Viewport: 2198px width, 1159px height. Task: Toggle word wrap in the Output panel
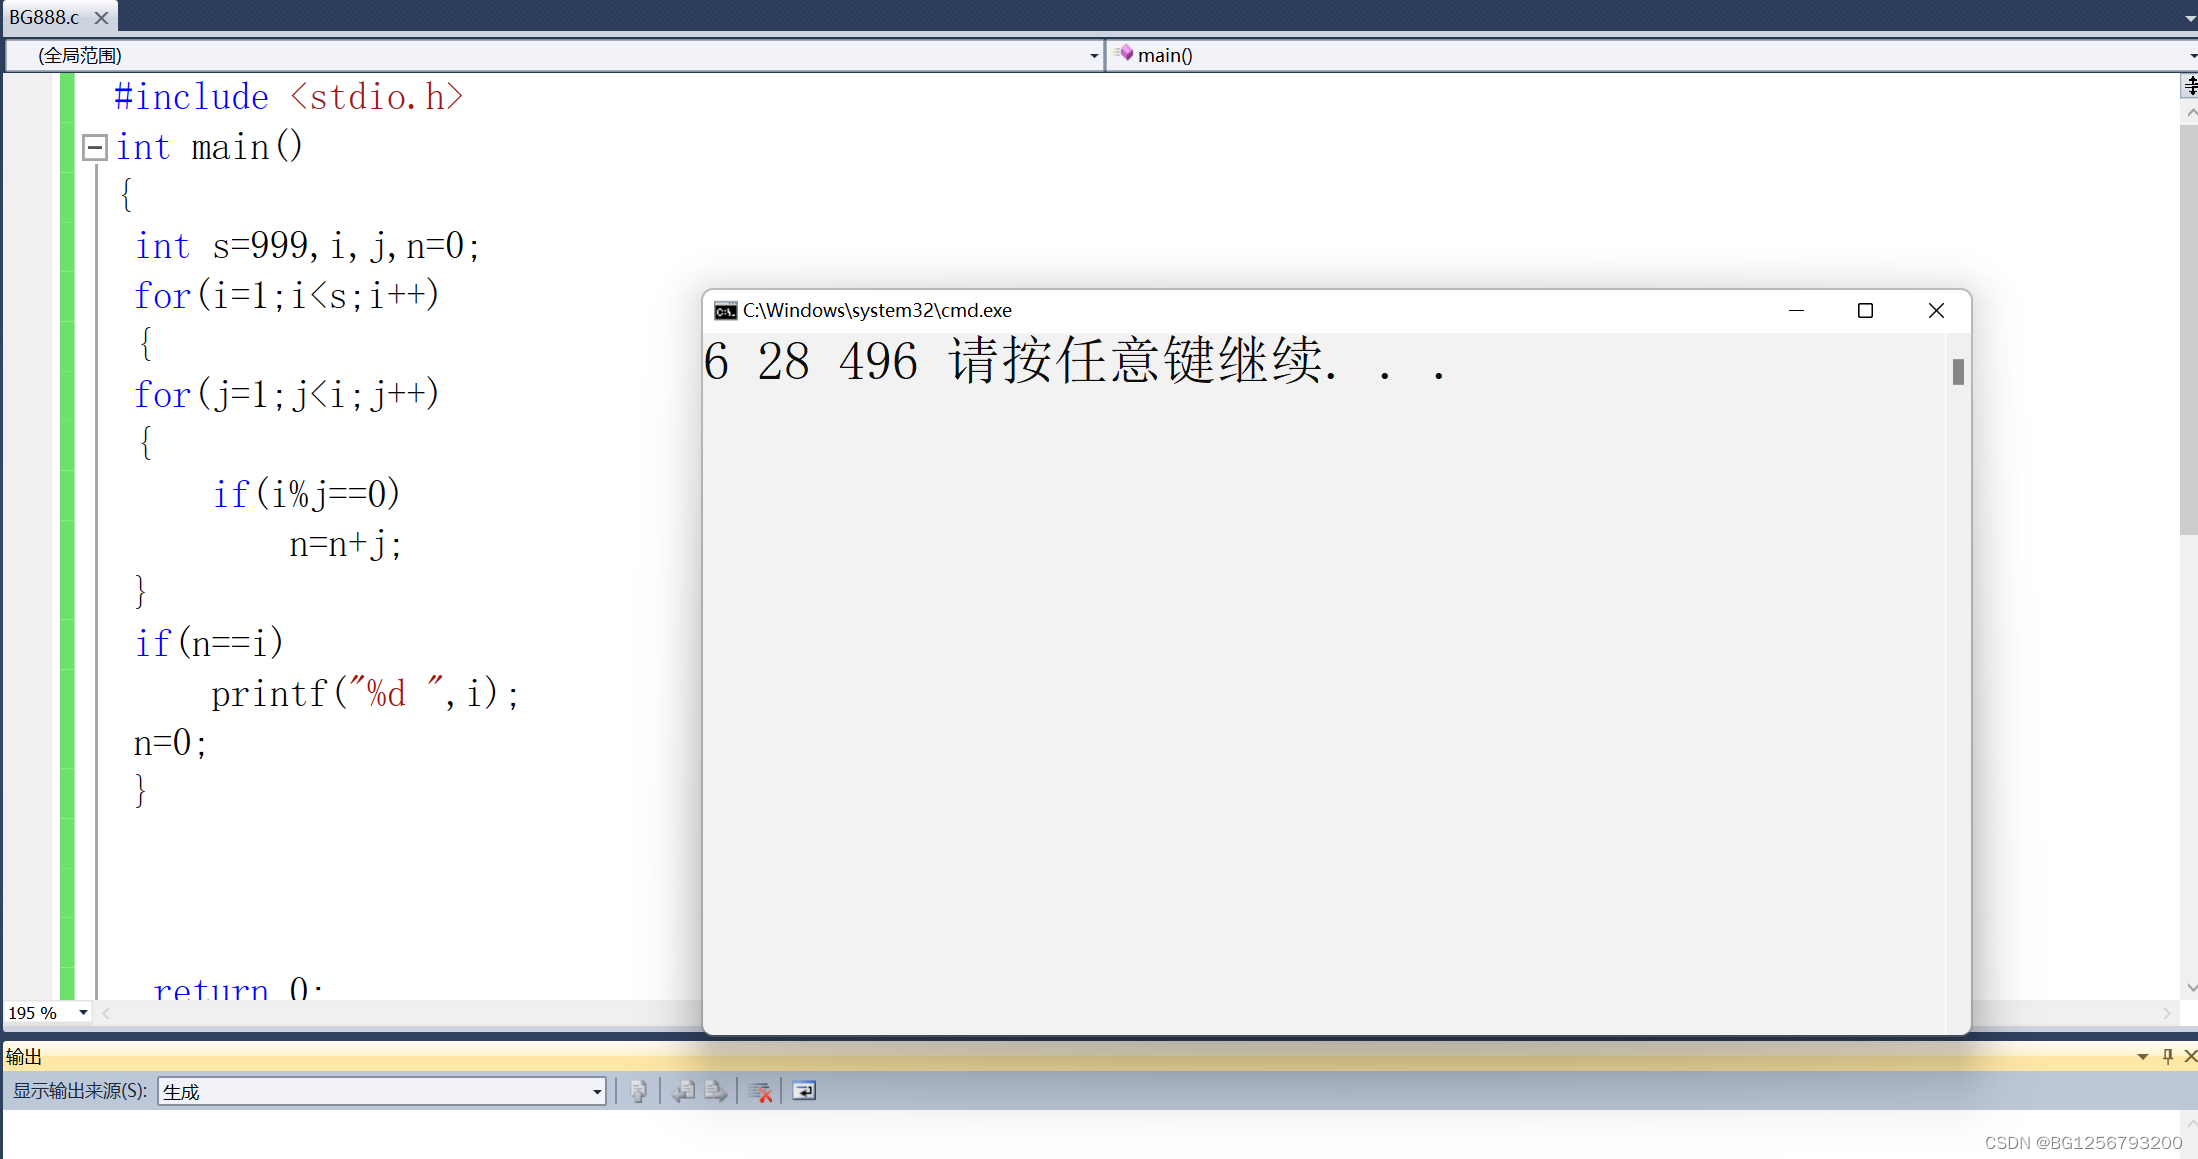click(804, 1091)
